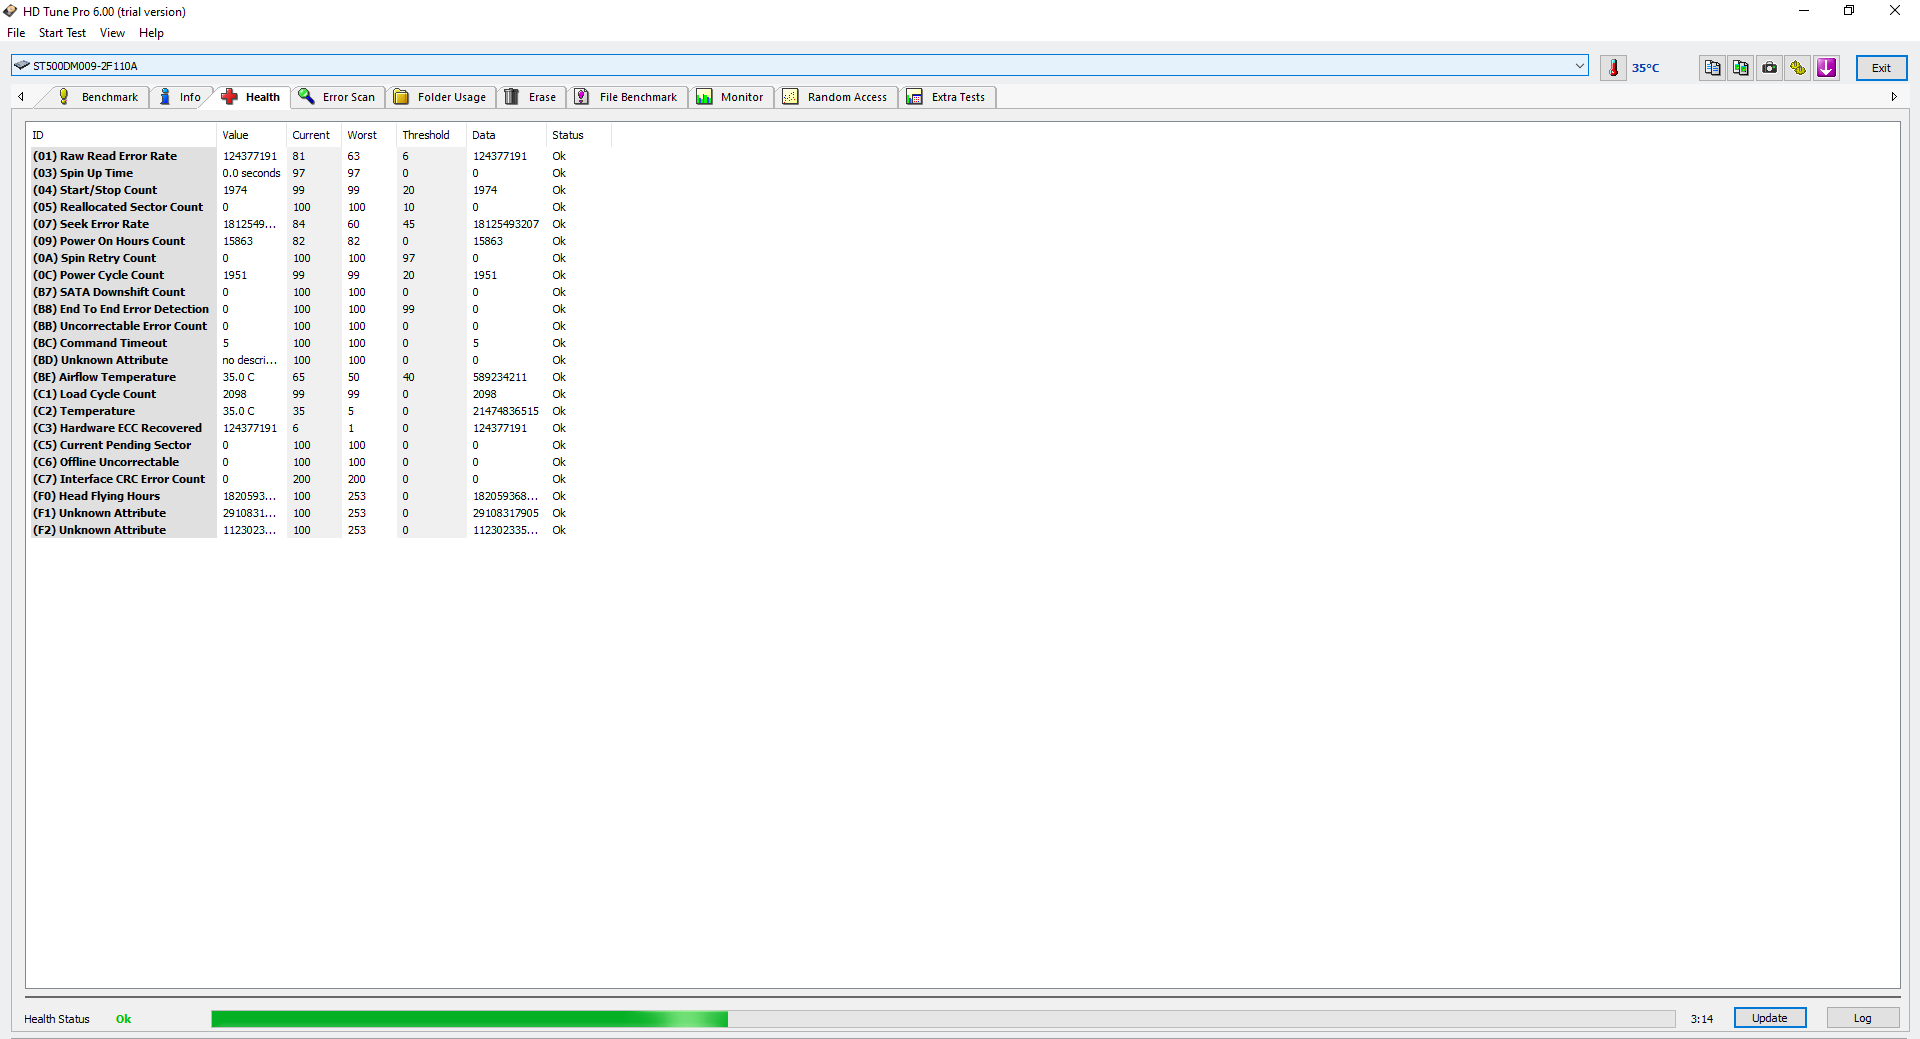This screenshot has height=1039, width=1920.
Task: Click the HD Tune Pro title bar icon
Action: 11,11
